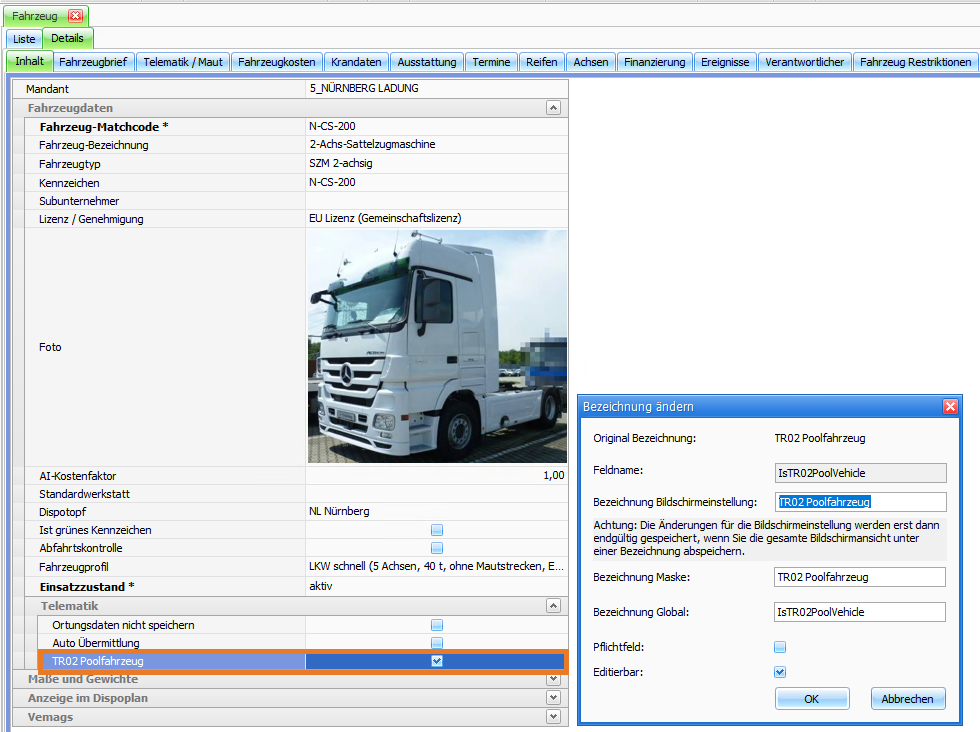
Task: Expand the Maße und Gewichte section
Action: (x=553, y=680)
